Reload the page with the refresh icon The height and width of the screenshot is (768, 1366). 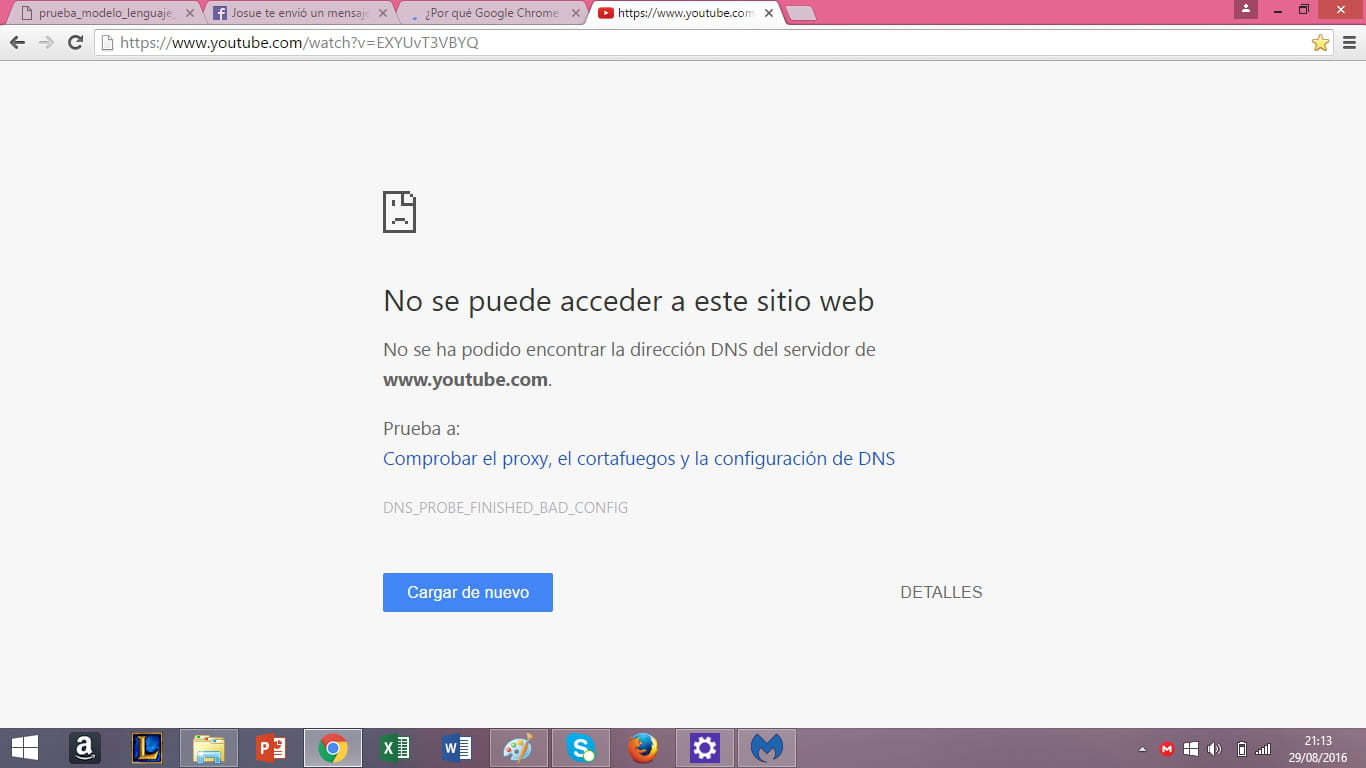pyautogui.click(x=75, y=43)
